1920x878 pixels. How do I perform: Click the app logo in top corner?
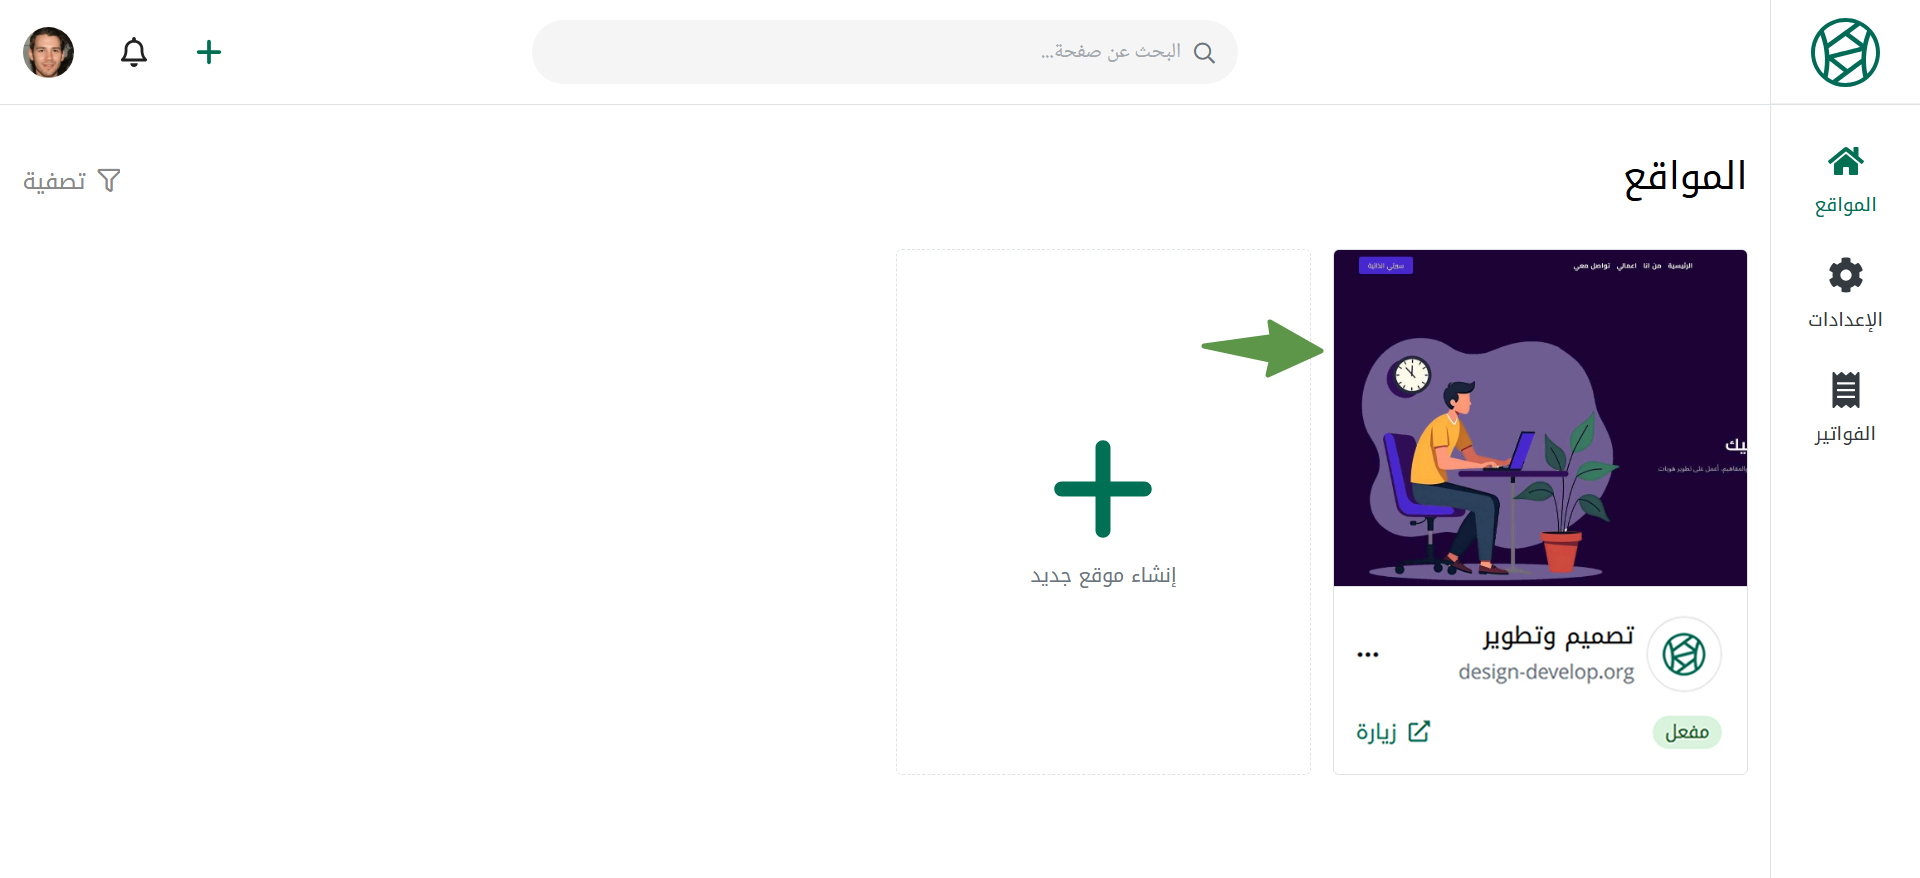pyautogui.click(x=1845, y=52)
